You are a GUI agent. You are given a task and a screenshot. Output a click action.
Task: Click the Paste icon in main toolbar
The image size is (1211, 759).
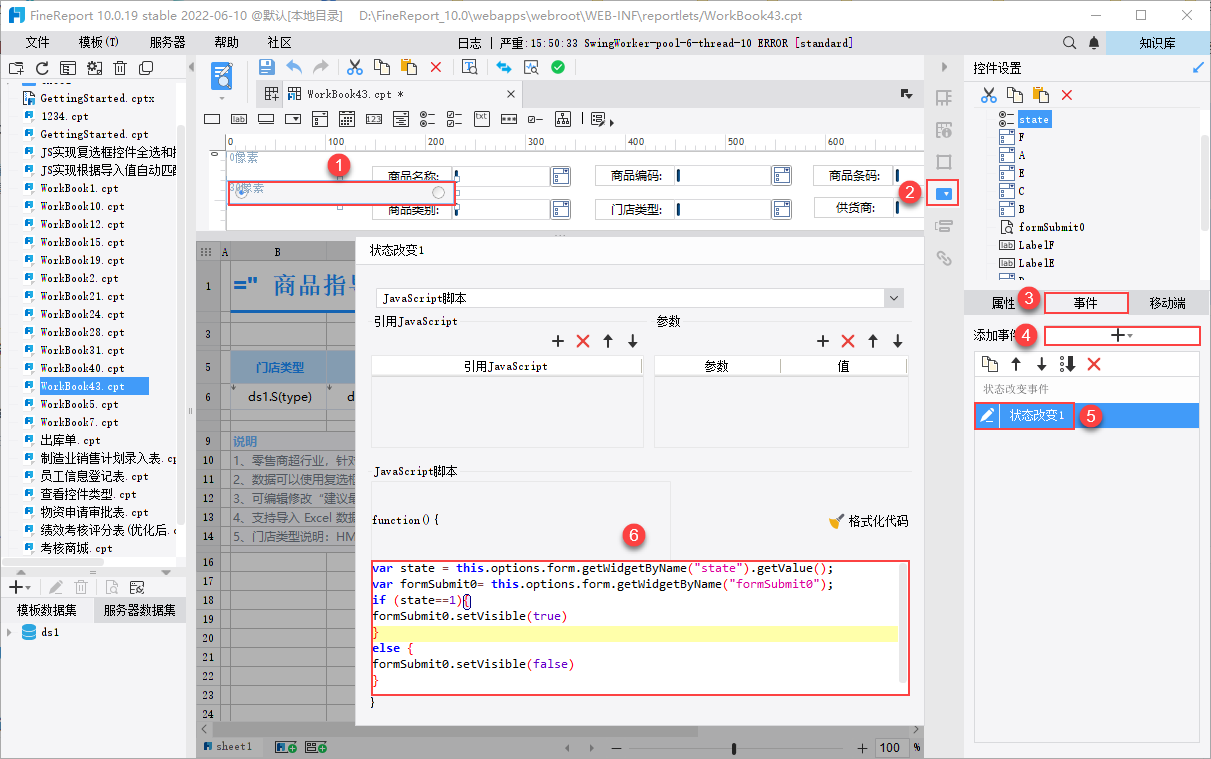point(408,67)
